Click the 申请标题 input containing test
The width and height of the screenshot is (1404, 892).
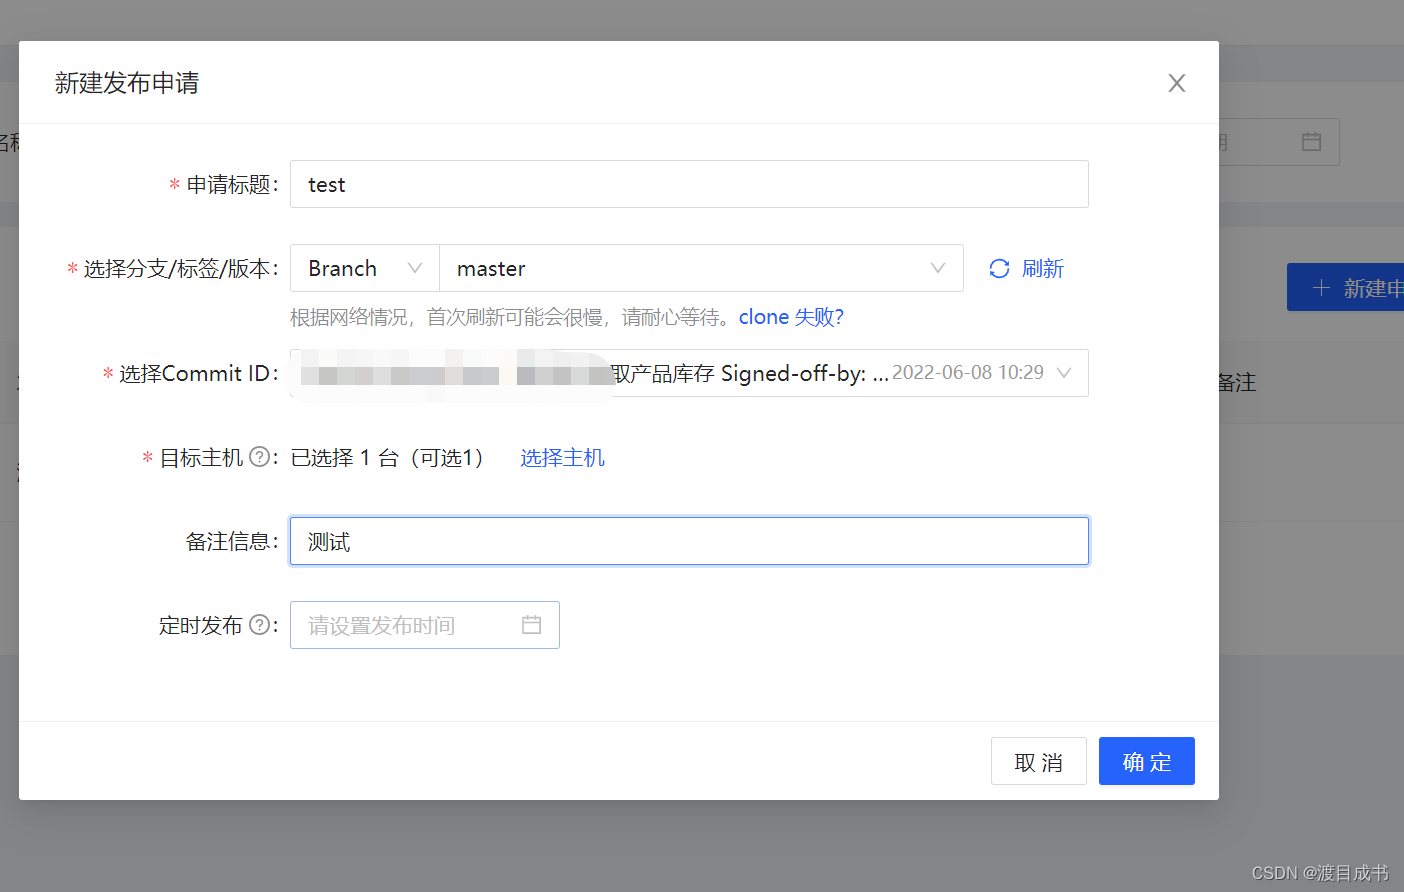pyautogui.click(x=689, y=184)
